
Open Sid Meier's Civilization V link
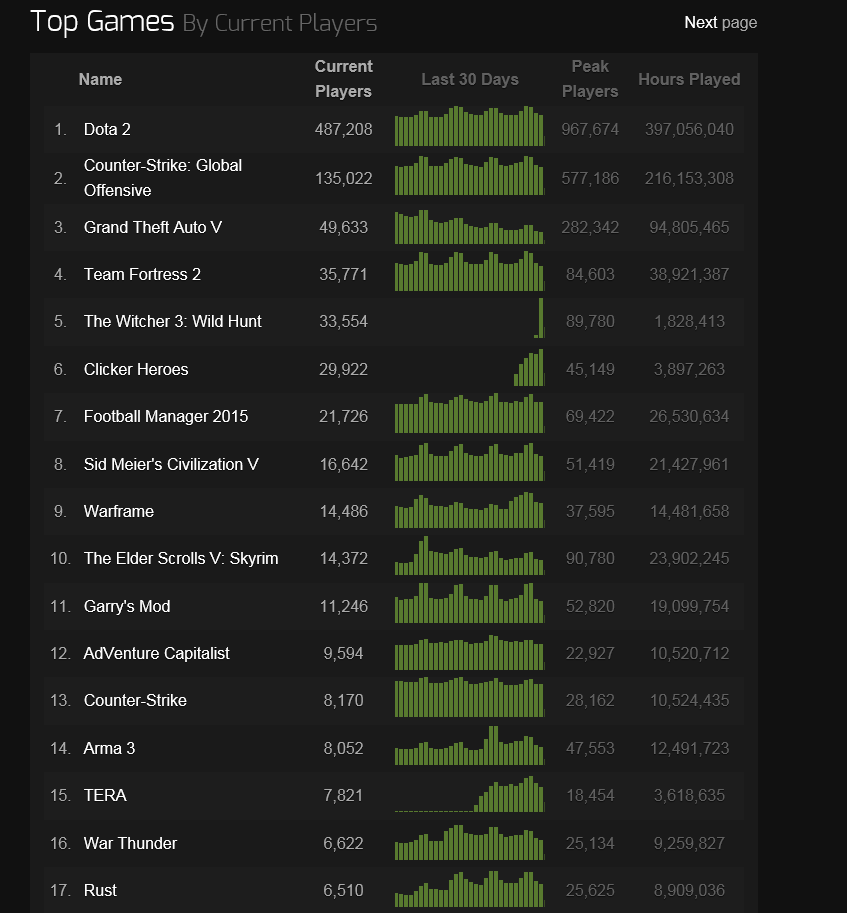tap(171, 464)
